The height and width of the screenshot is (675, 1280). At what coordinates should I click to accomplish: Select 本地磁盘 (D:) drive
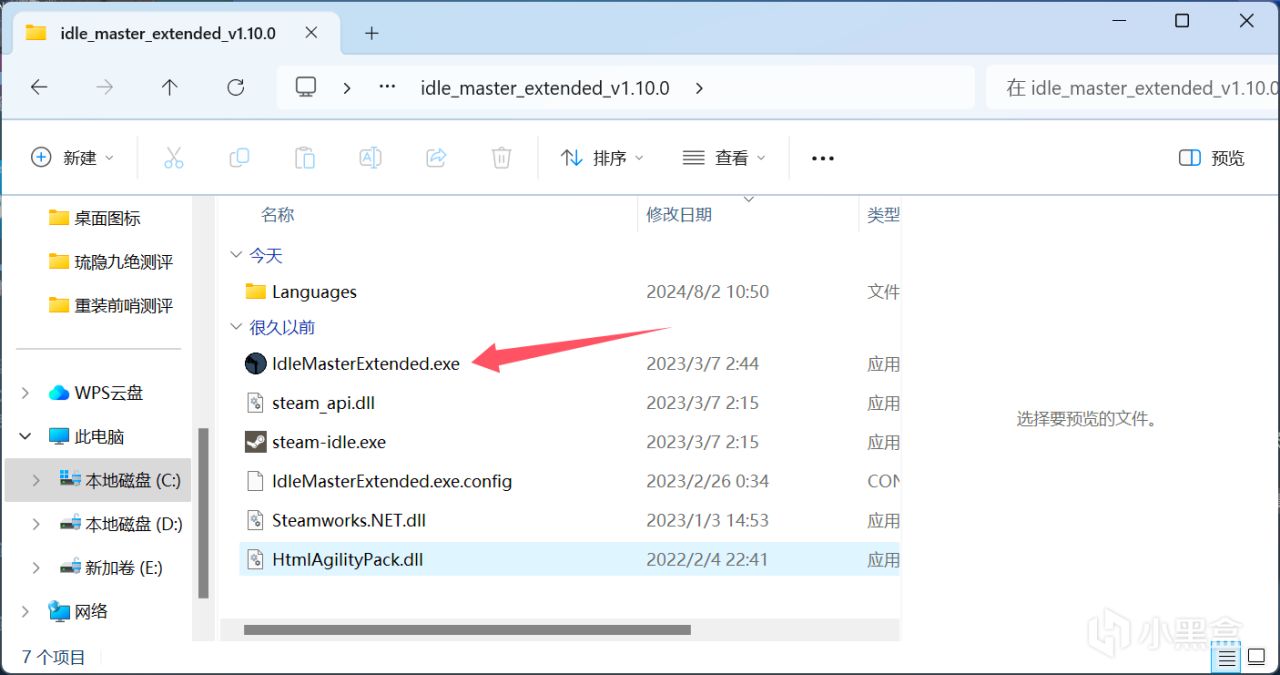tap(121, 524)
